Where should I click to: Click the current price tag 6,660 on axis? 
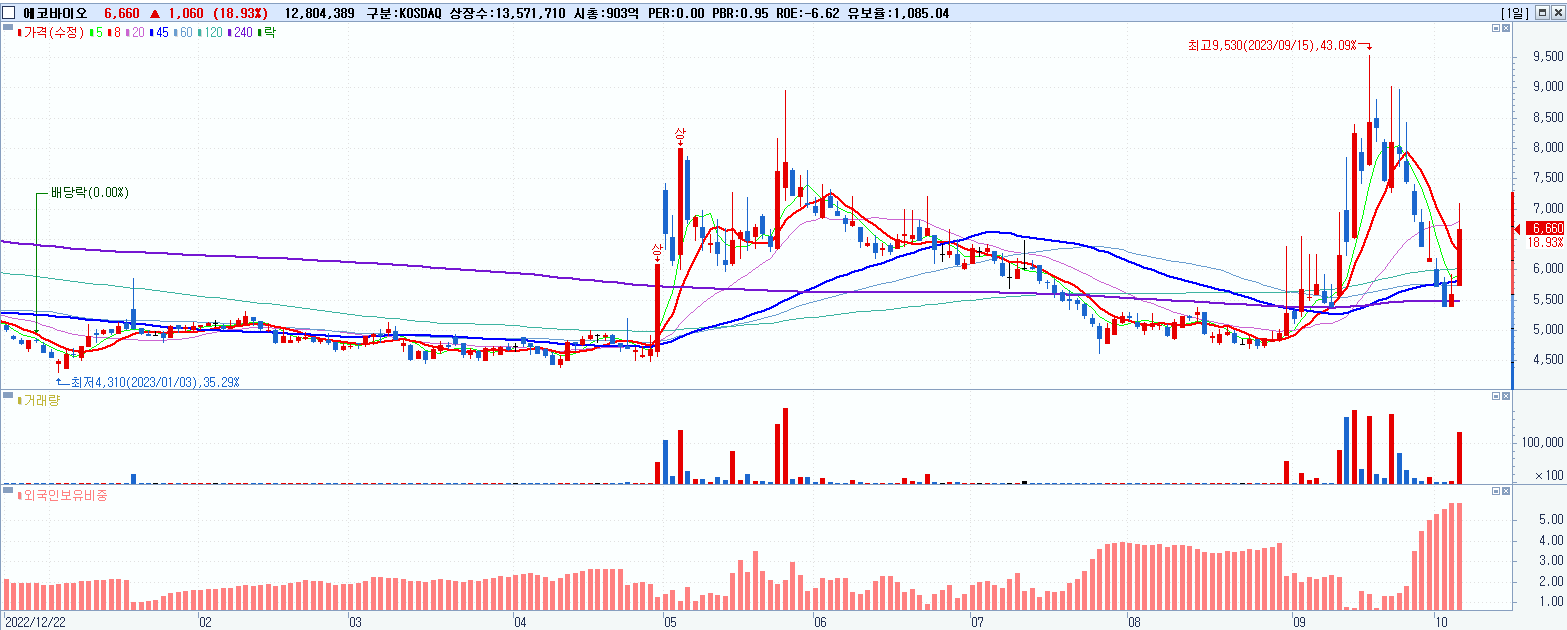click(1544, 228)
